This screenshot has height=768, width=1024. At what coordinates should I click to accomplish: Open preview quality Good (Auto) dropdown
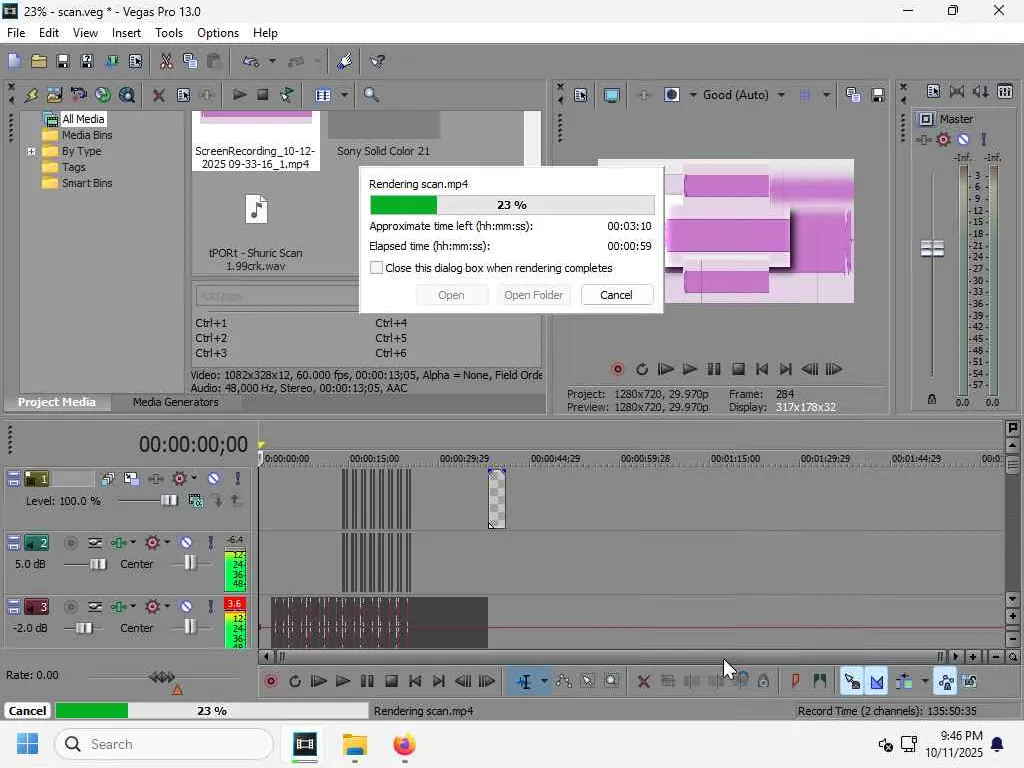pos(781,95)
